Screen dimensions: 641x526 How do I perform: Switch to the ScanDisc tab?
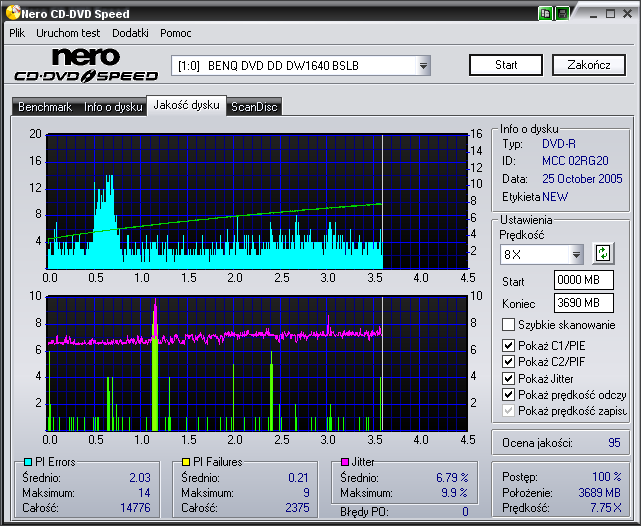pos(254,107)
